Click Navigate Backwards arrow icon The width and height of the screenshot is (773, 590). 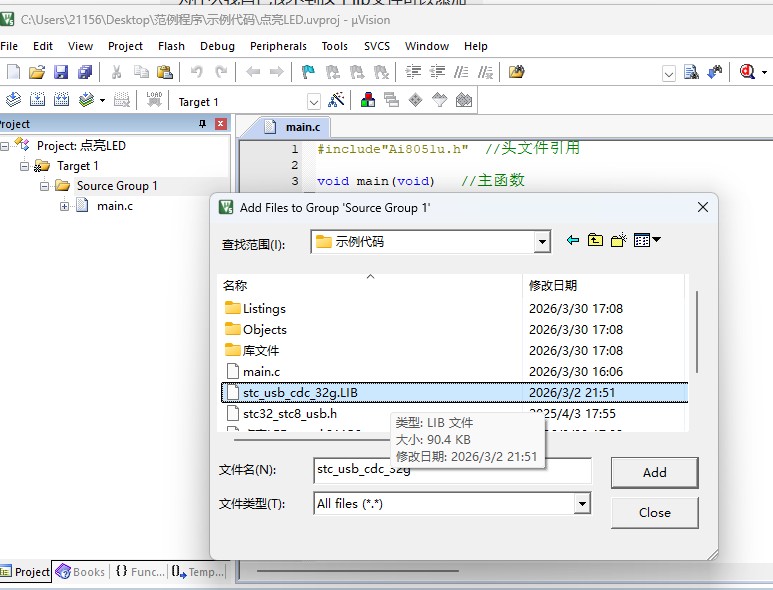coord(253,72)
